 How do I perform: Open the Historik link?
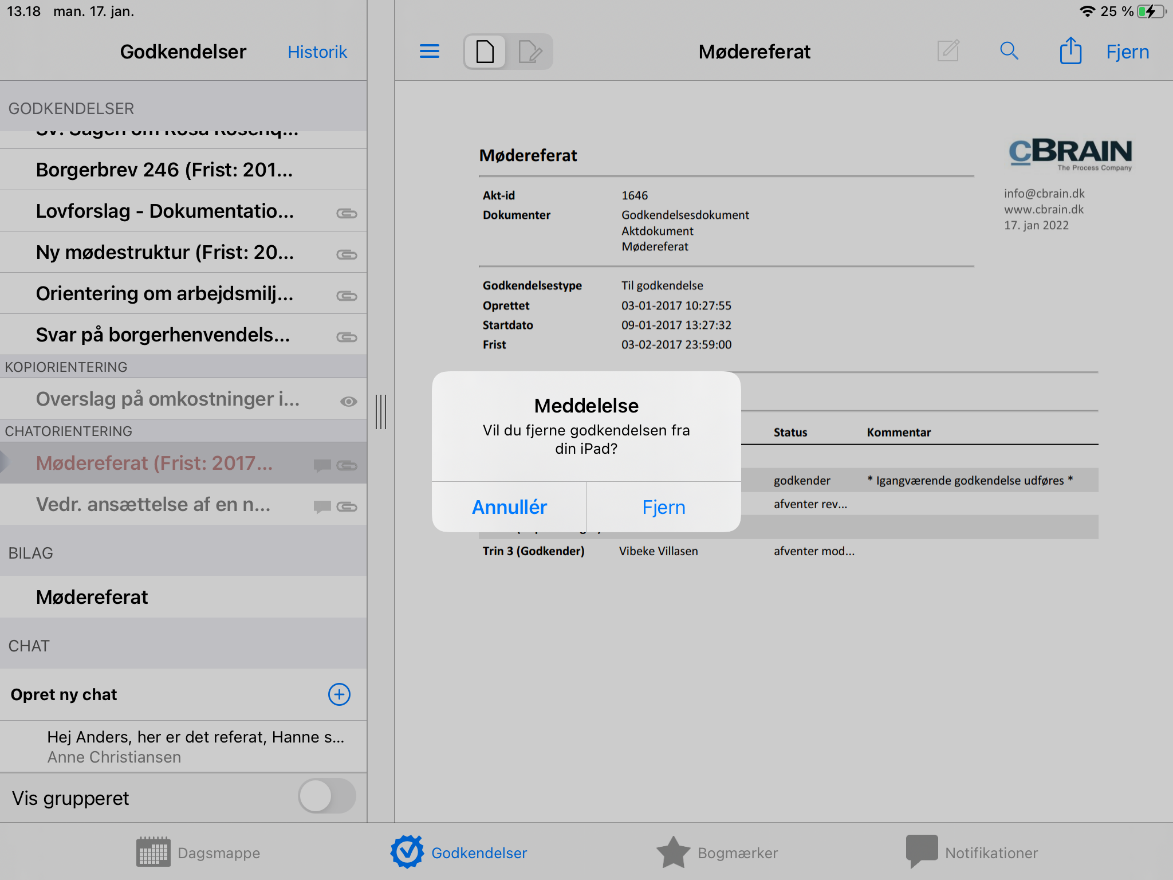click(317, 52)
